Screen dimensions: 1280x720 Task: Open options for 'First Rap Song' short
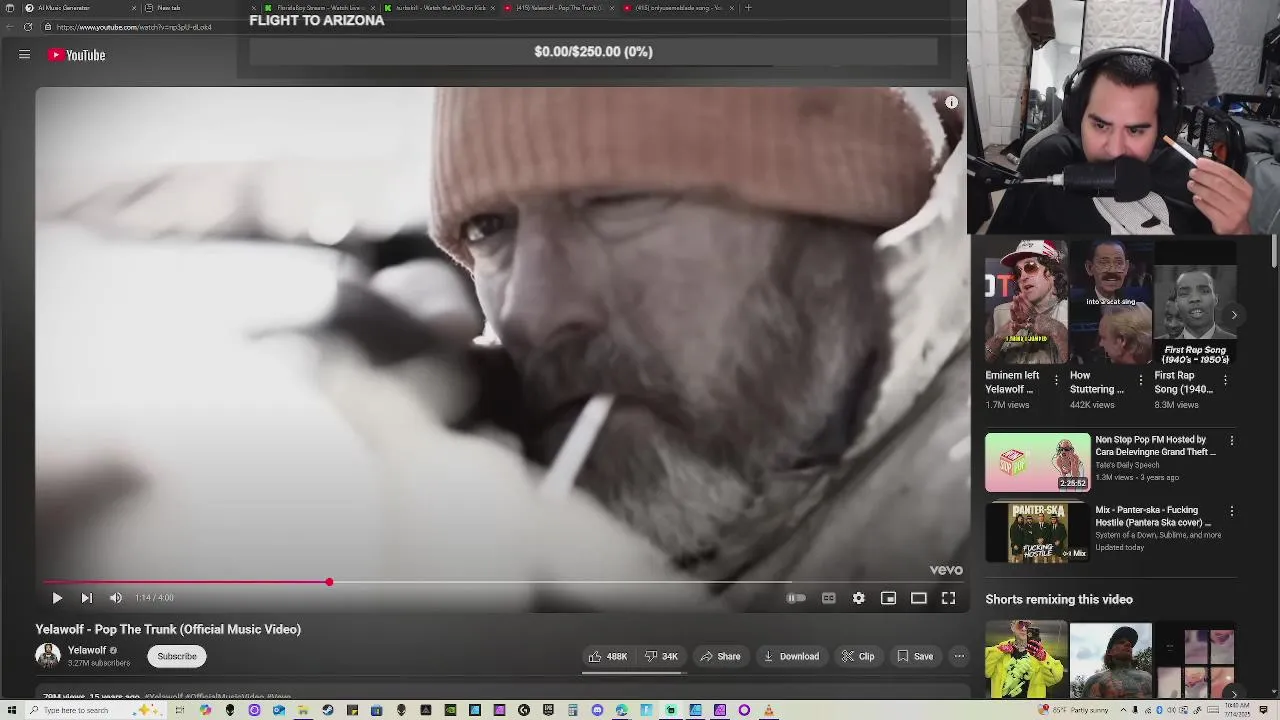[1225, 380]
